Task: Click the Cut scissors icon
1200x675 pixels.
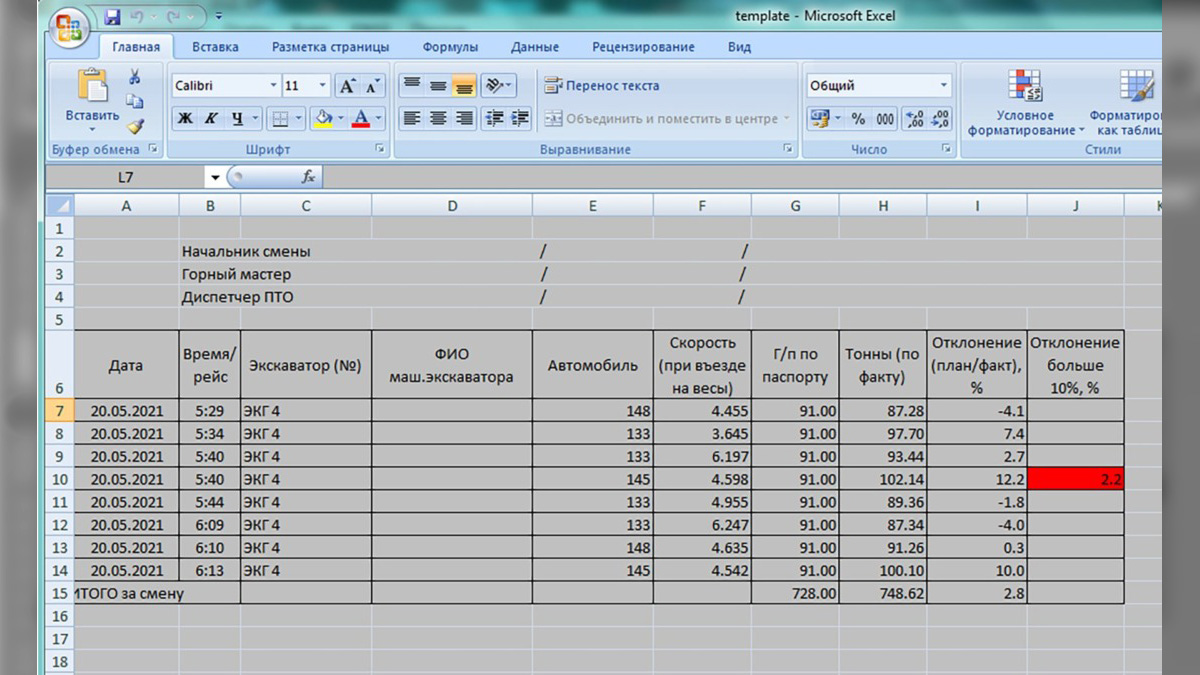Action: (135, 77)
